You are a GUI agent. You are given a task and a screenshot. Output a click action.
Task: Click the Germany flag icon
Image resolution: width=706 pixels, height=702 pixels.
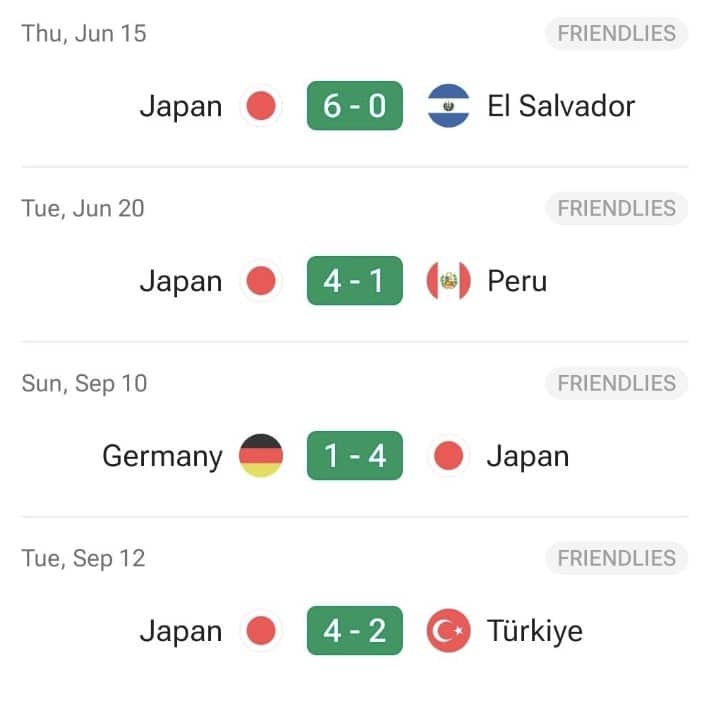coord(261,456)
